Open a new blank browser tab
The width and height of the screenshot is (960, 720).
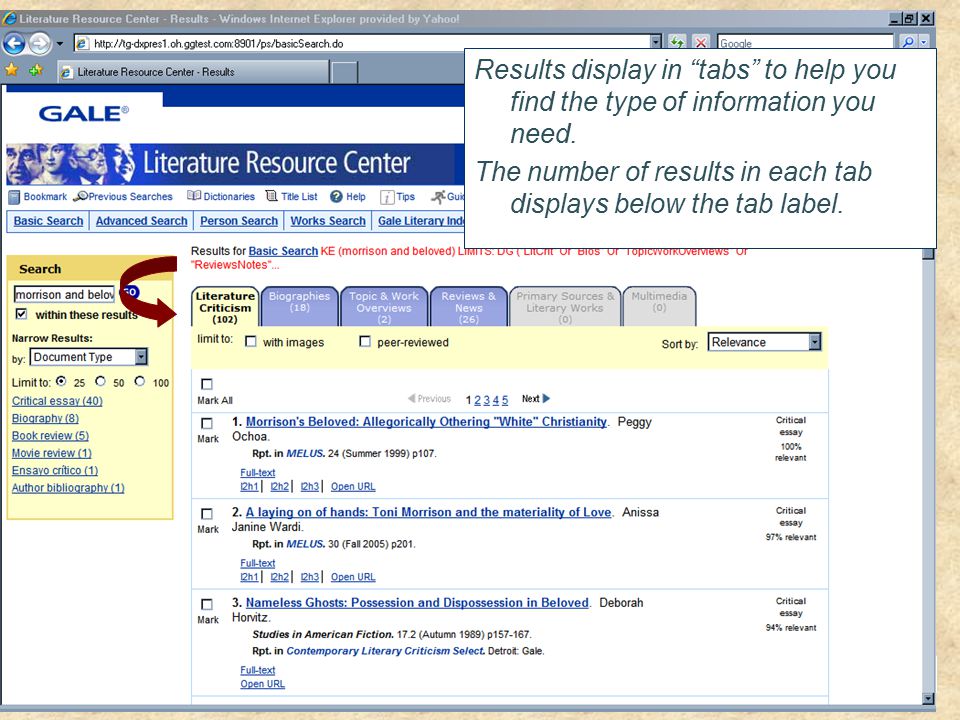click(345, 72)
